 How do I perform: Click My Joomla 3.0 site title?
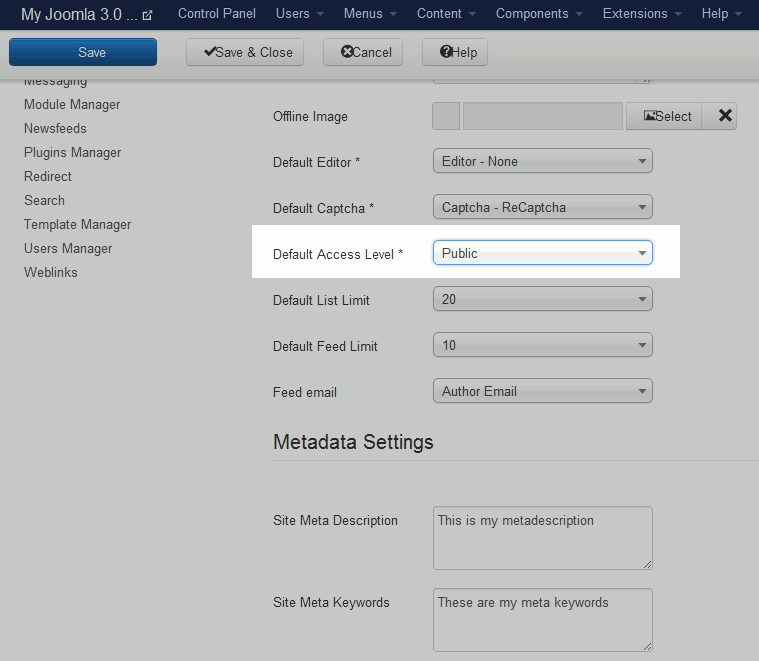79,15
